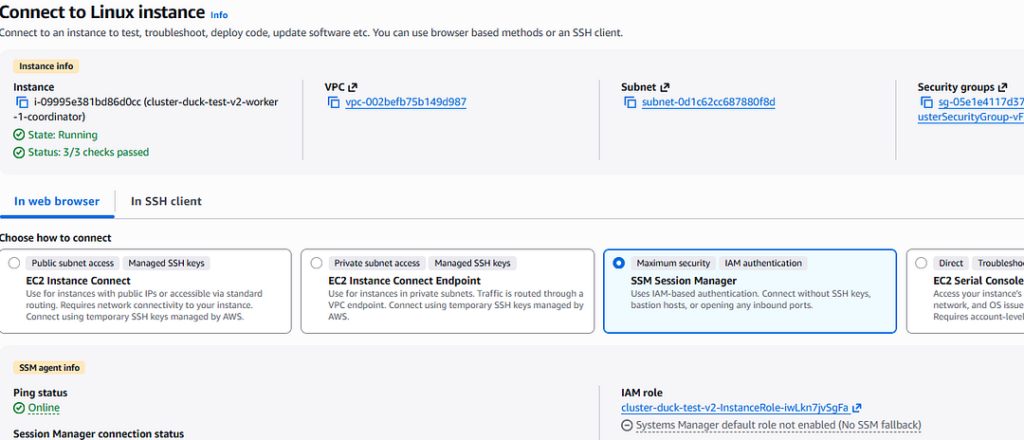Copy the VPC ID with the copy icon
The height and width of the screenshot is (440, 1024).
tap(334, 102)
